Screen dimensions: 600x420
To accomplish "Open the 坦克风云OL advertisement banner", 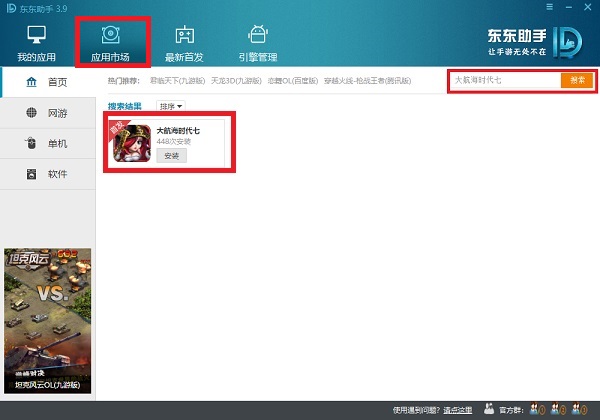I will [47, 321].
